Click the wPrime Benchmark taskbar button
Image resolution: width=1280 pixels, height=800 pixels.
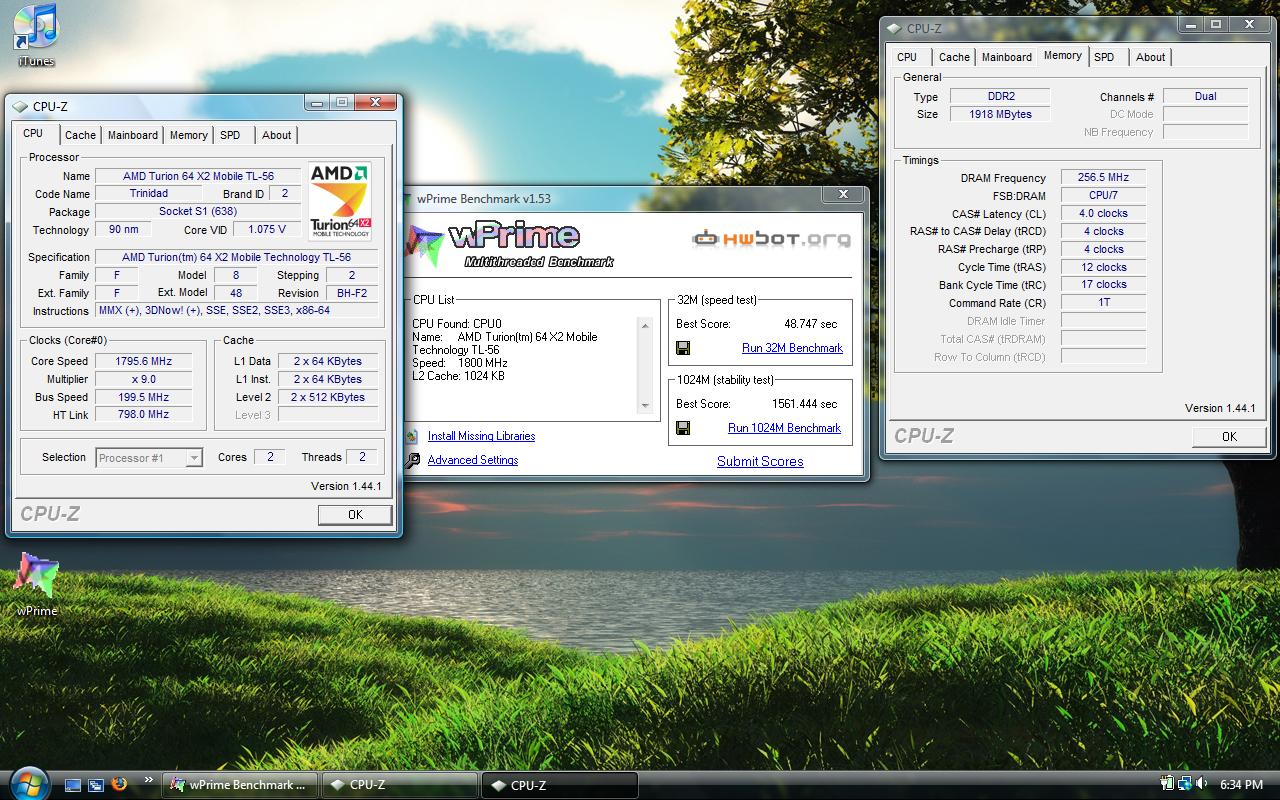coord(241,785)
